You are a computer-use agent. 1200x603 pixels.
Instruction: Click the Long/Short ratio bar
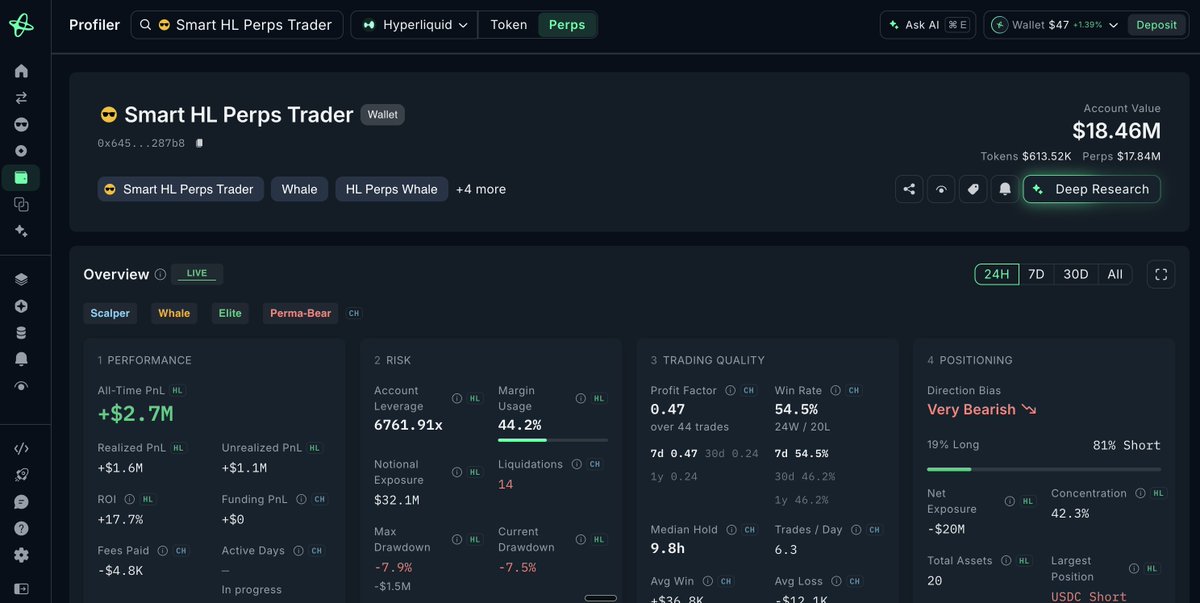pyautogui.click(x=1044, y=469)
